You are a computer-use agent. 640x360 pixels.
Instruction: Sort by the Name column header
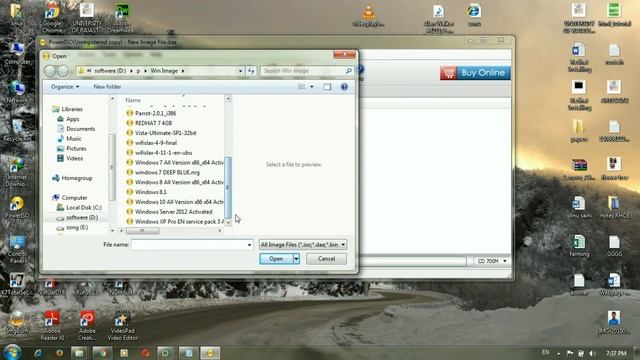coord(133,100)
